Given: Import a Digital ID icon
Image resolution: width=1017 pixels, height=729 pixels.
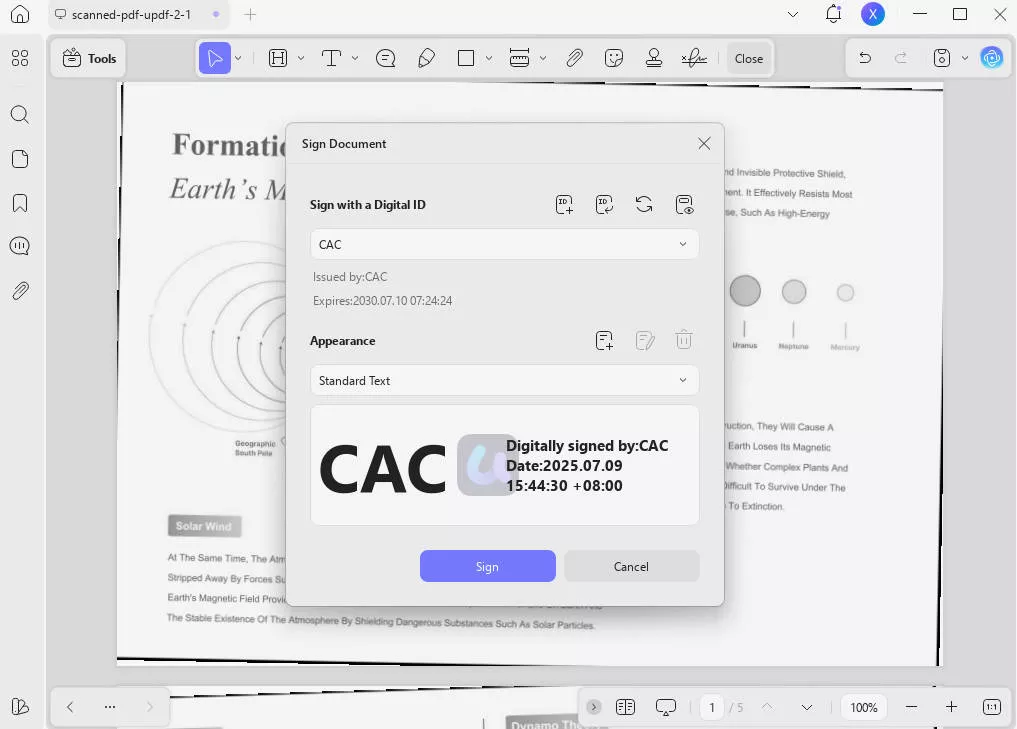Looking at the screenshot, I should [x=604, y=204].
